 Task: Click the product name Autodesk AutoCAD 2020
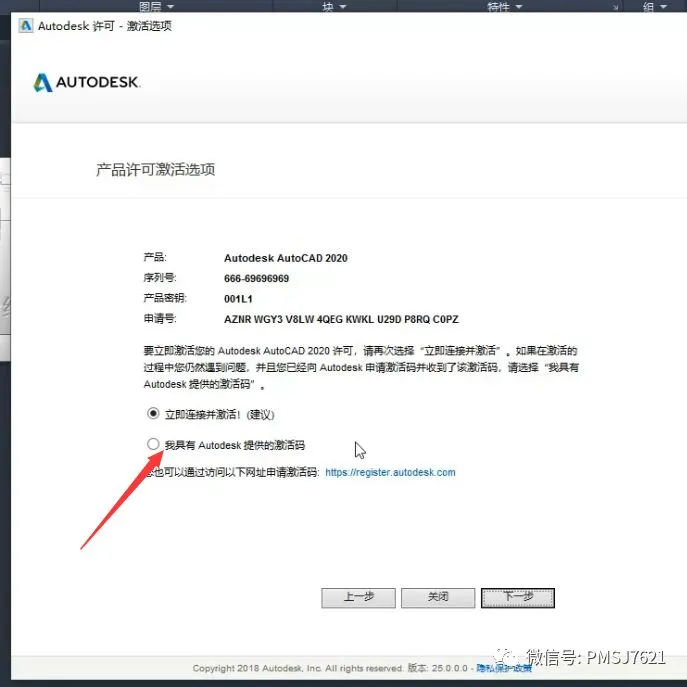tap(286, 258)
